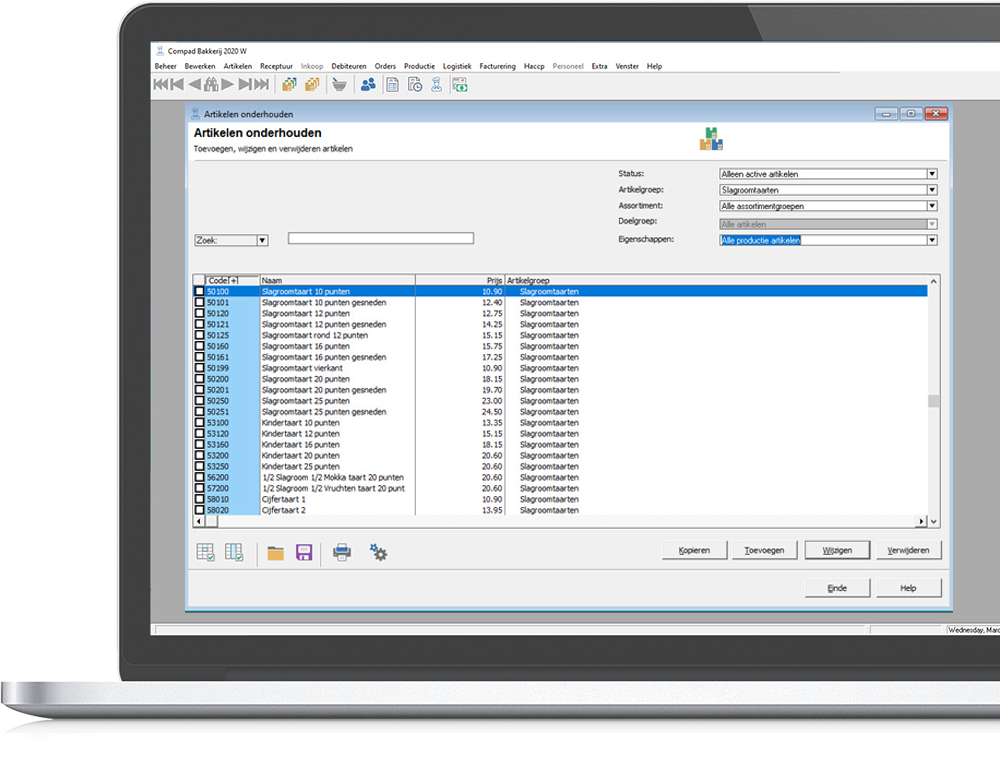This screenshot has height=773, width=1000.
Task: Click the Wijzigen button
Action: click(837, 550)
